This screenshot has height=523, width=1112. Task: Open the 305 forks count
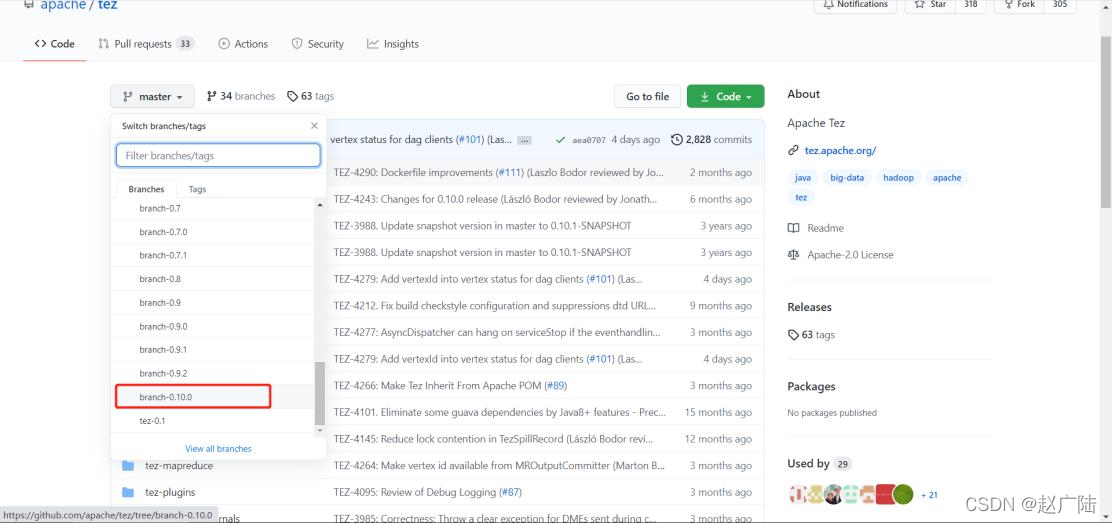pyautogui.click(x=1060, y=4)
